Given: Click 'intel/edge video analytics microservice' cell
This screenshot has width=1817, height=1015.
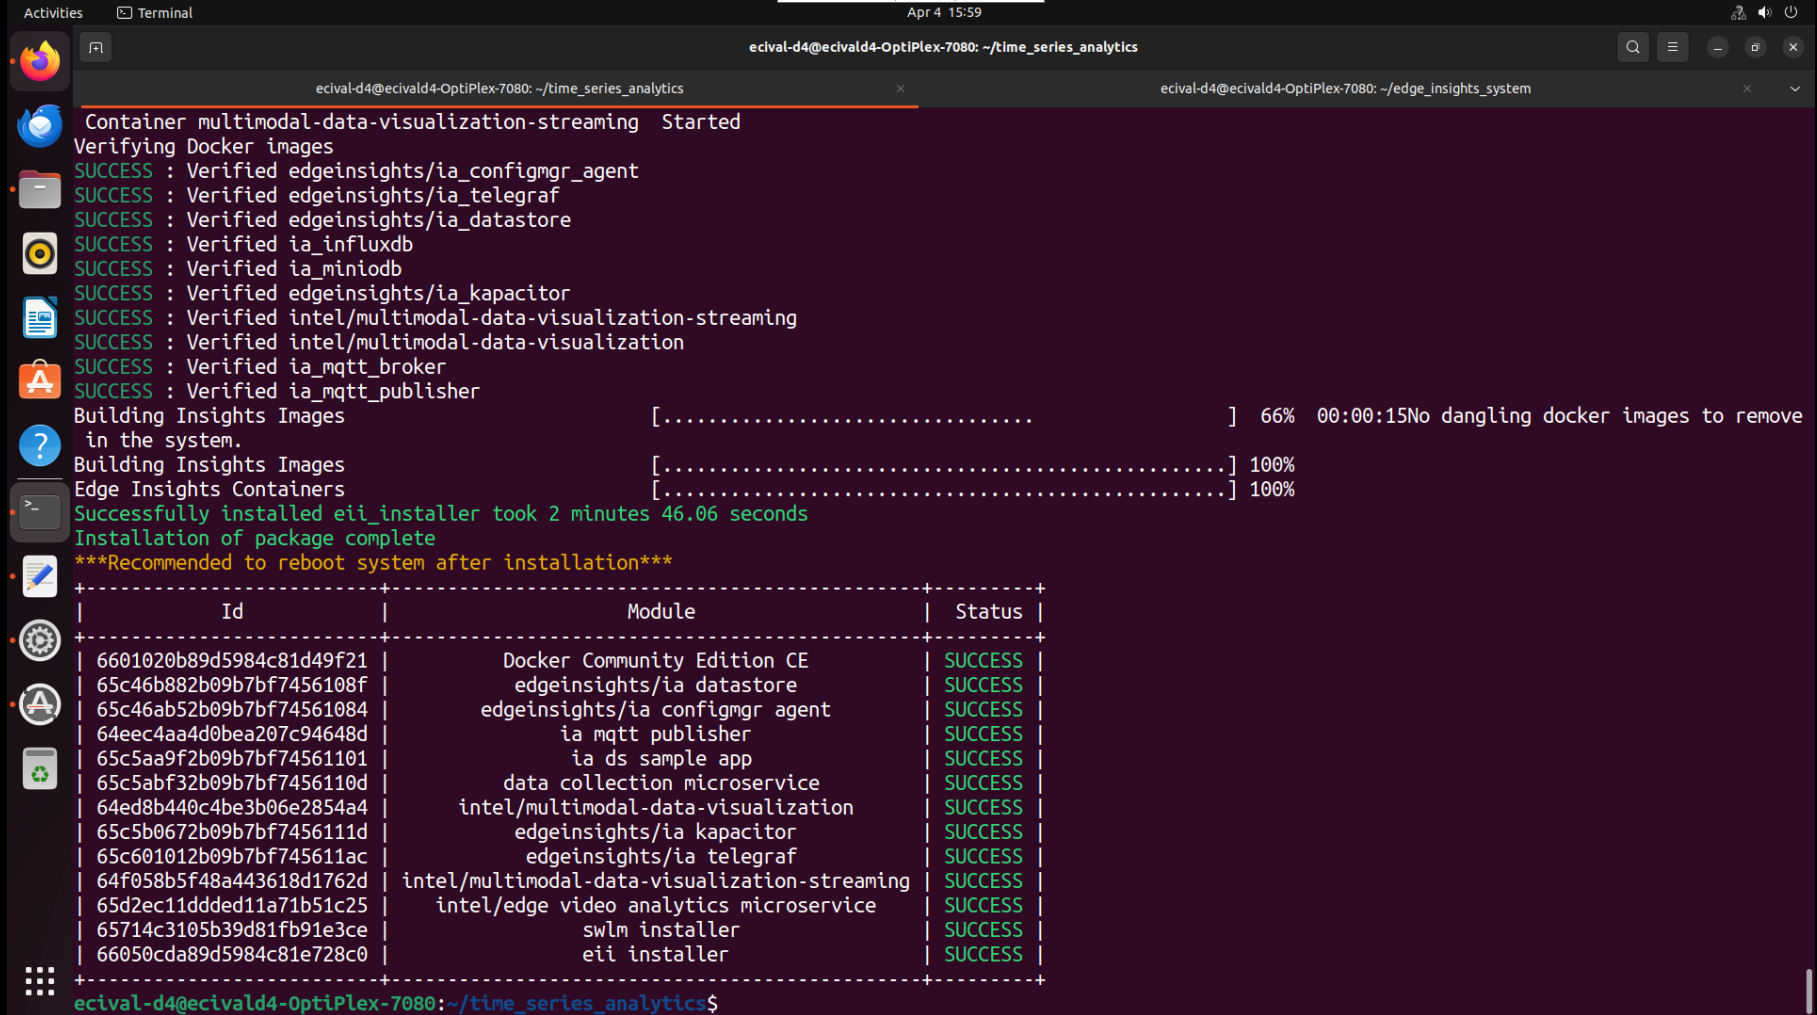Looking at the screenshot, I should click(x=655, y=906).
